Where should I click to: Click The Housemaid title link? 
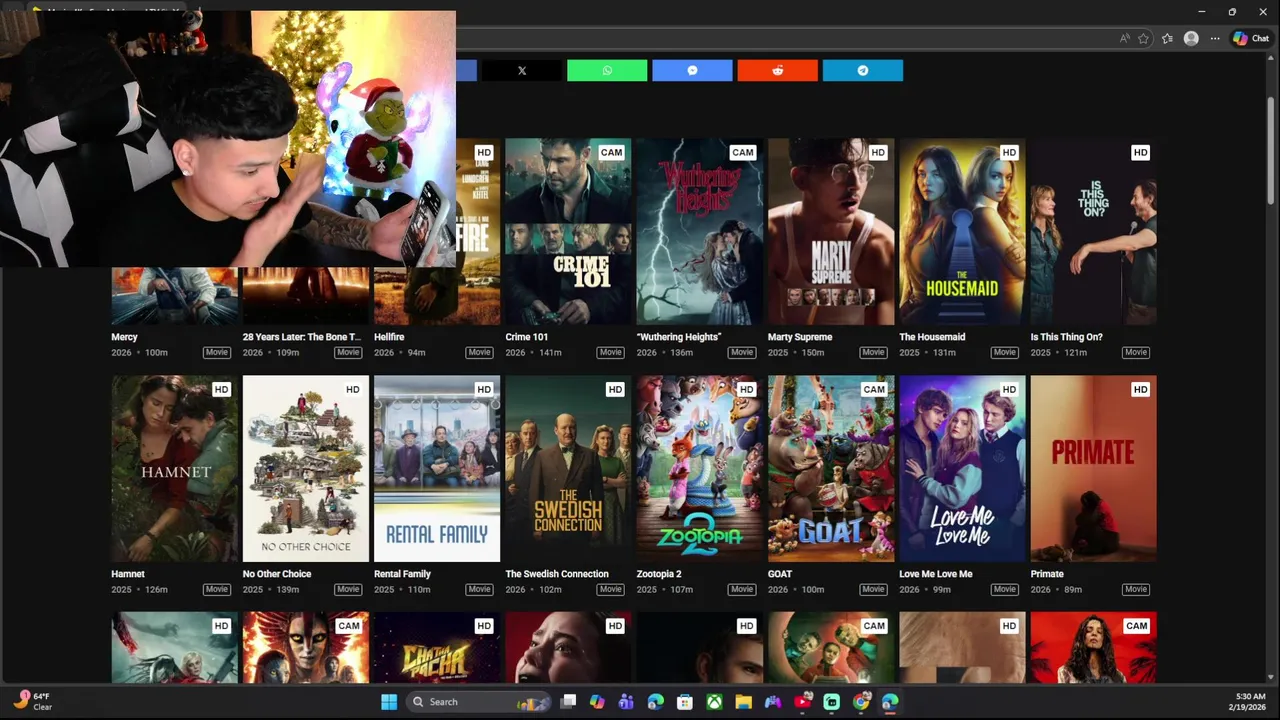[932, 337]
